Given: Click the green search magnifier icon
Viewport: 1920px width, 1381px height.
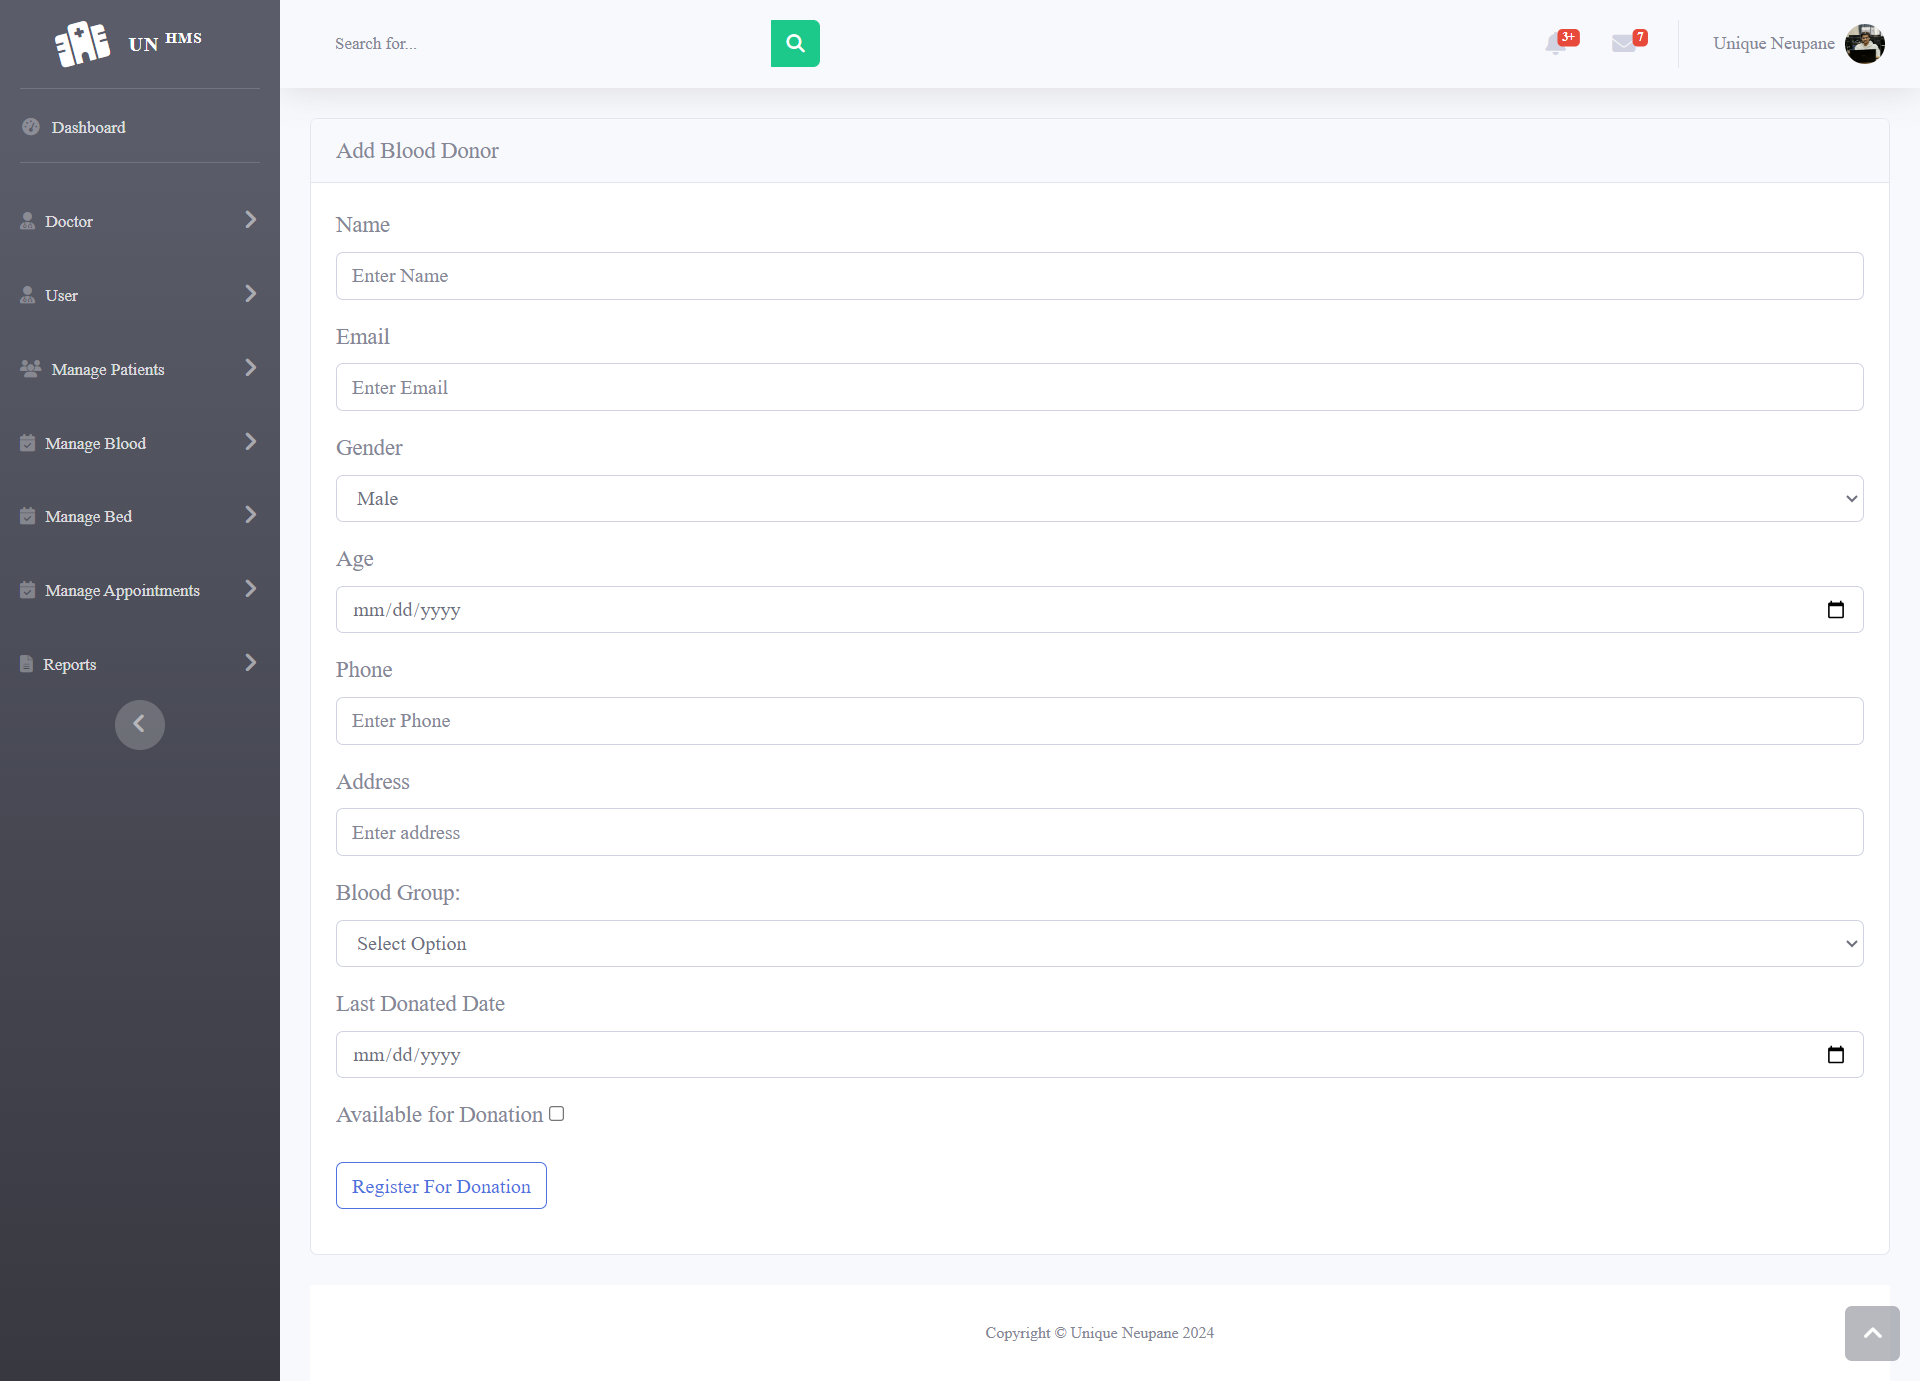Looking at the screenshot, I should click(795, 43).
